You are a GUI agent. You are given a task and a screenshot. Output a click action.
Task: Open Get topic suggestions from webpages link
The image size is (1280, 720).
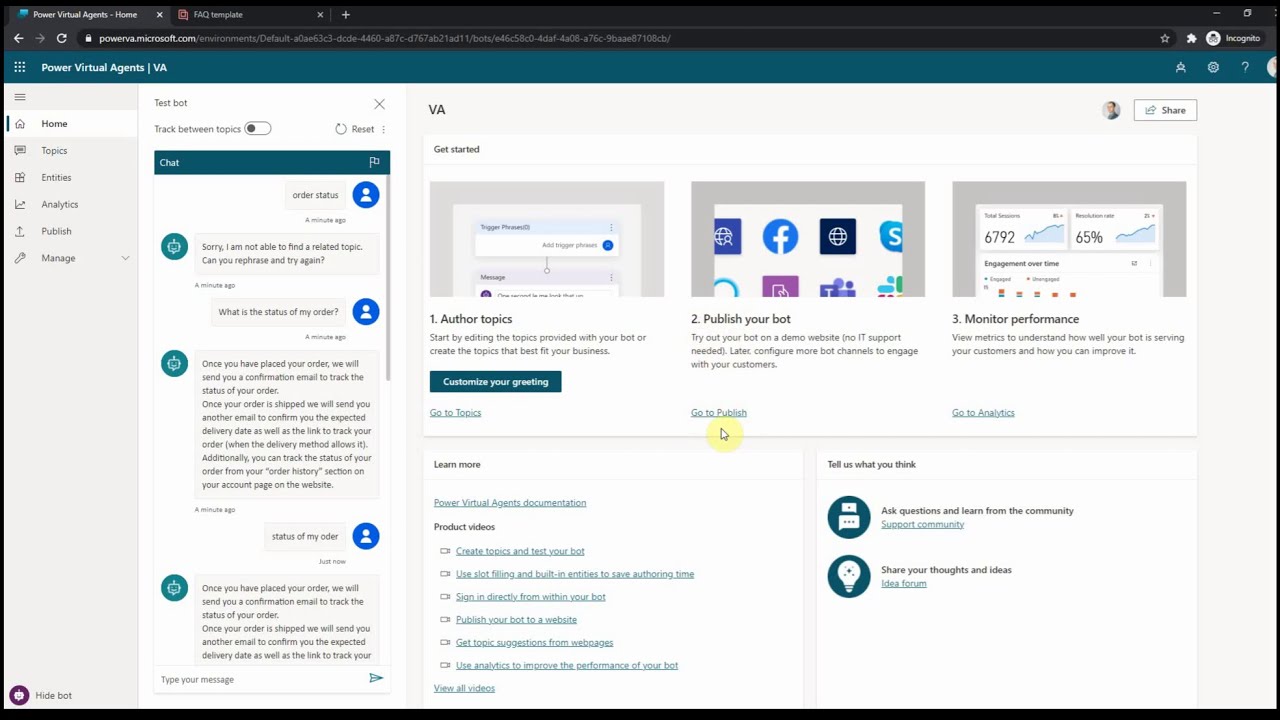(534, 643)
